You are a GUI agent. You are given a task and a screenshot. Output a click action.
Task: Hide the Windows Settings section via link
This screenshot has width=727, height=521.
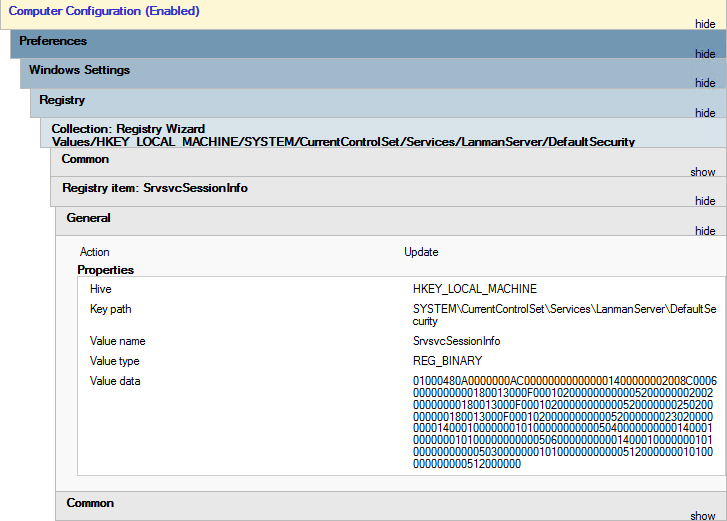tap(705, 83)
